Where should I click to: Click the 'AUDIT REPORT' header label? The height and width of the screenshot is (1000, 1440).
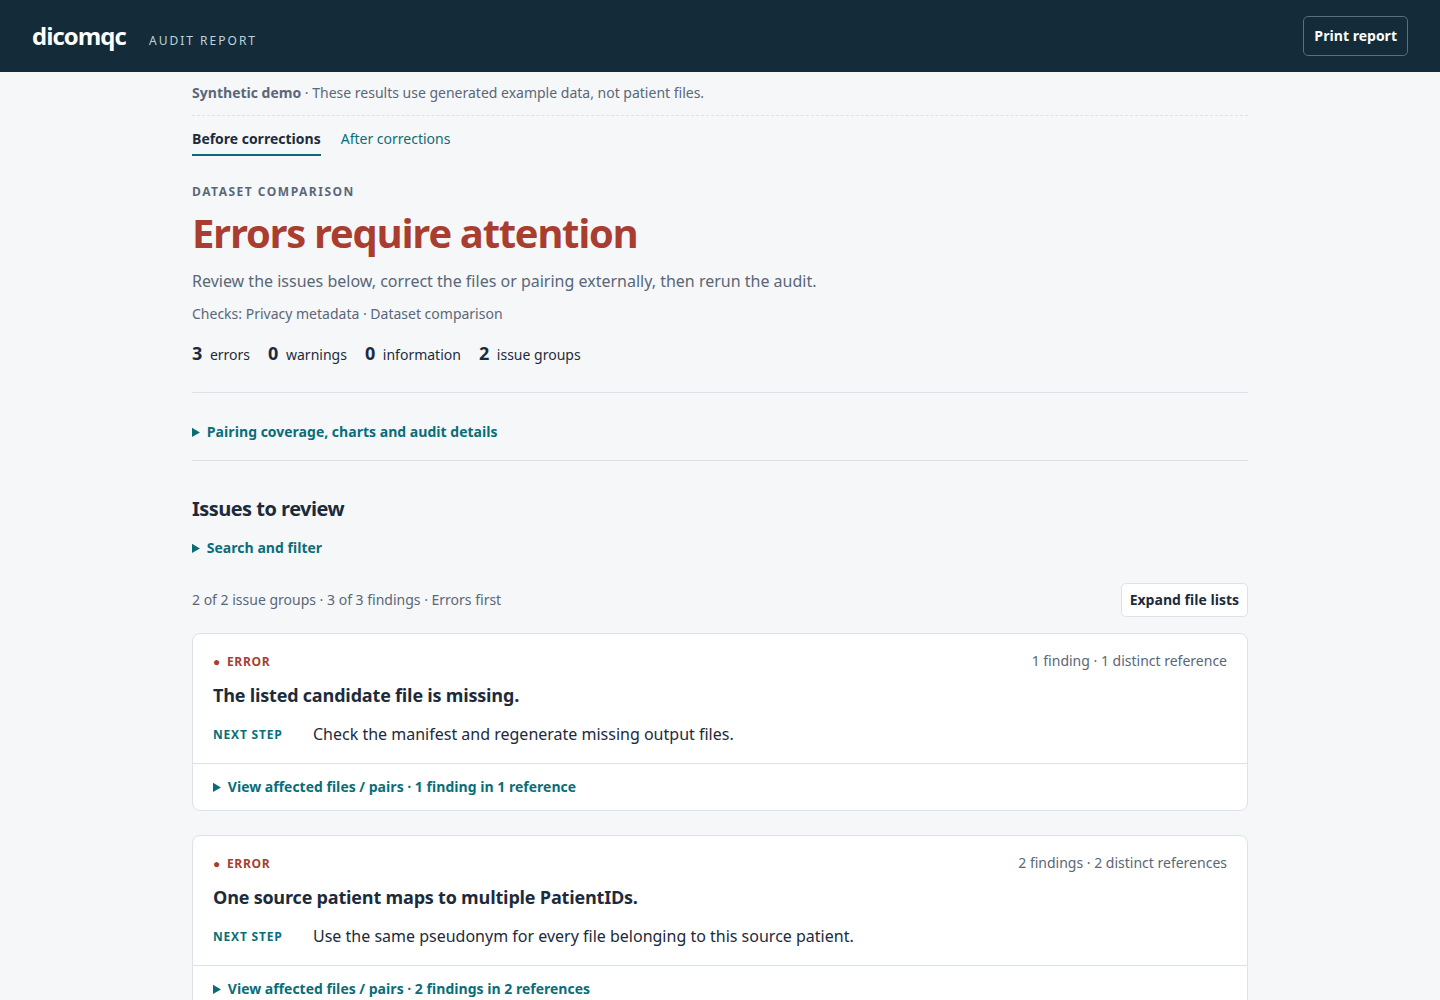(202, 41)
